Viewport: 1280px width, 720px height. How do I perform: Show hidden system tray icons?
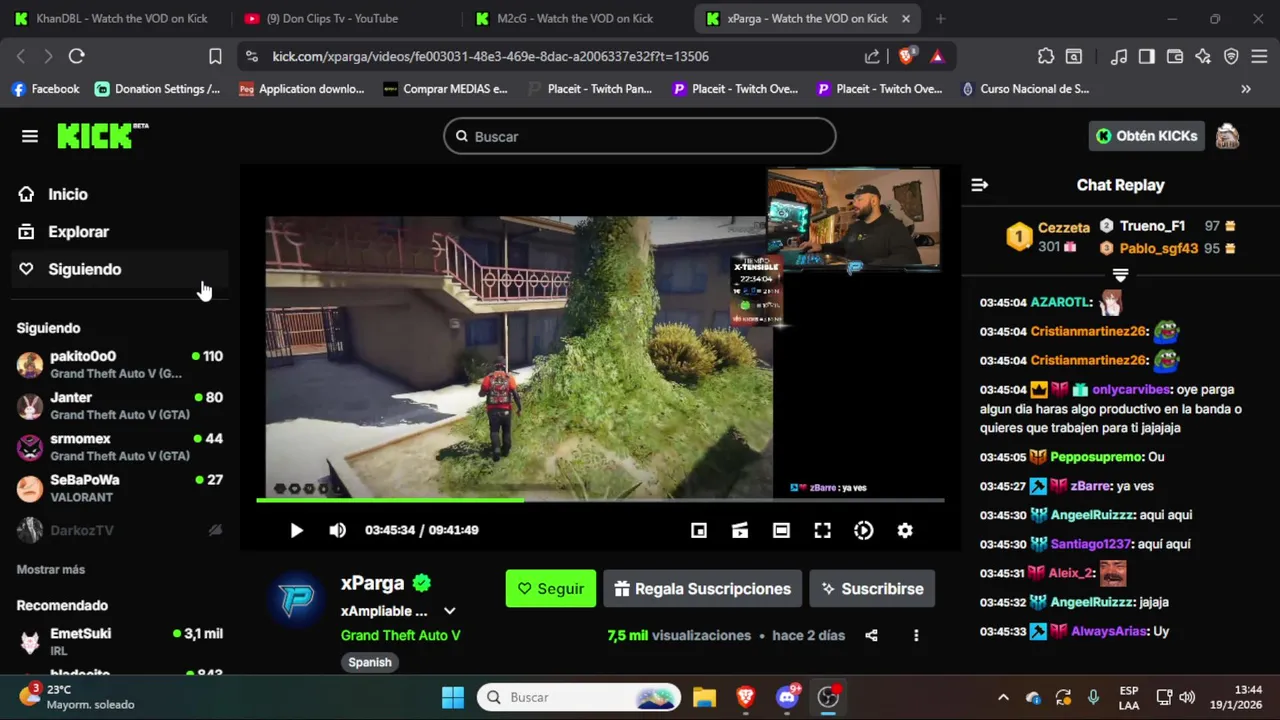tap(1003, 697)
